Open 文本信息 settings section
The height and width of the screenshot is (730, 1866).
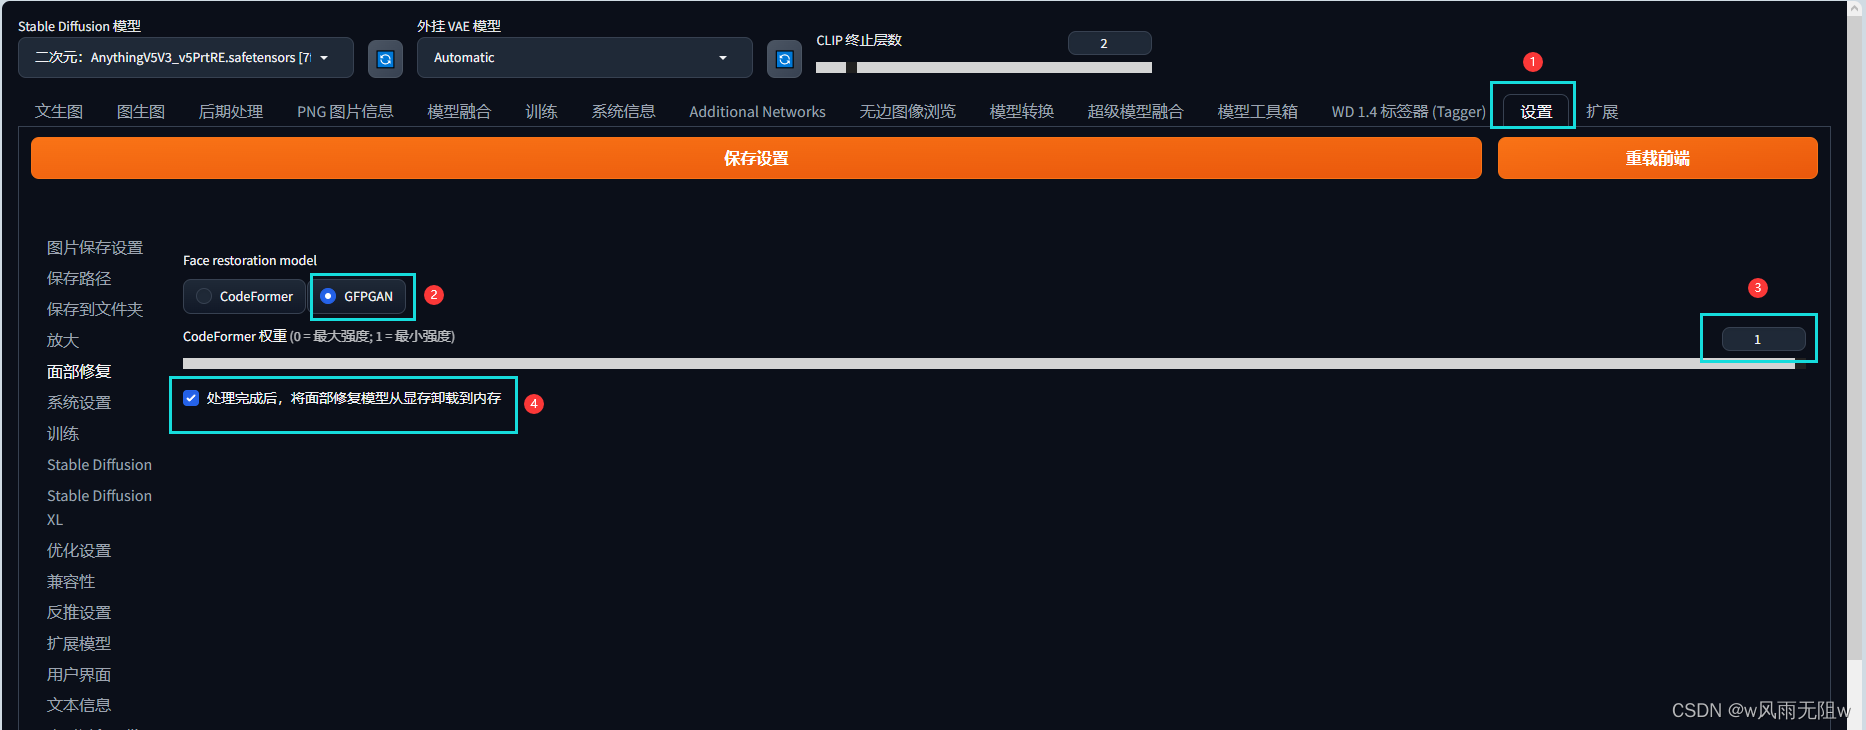click(79, 705)
